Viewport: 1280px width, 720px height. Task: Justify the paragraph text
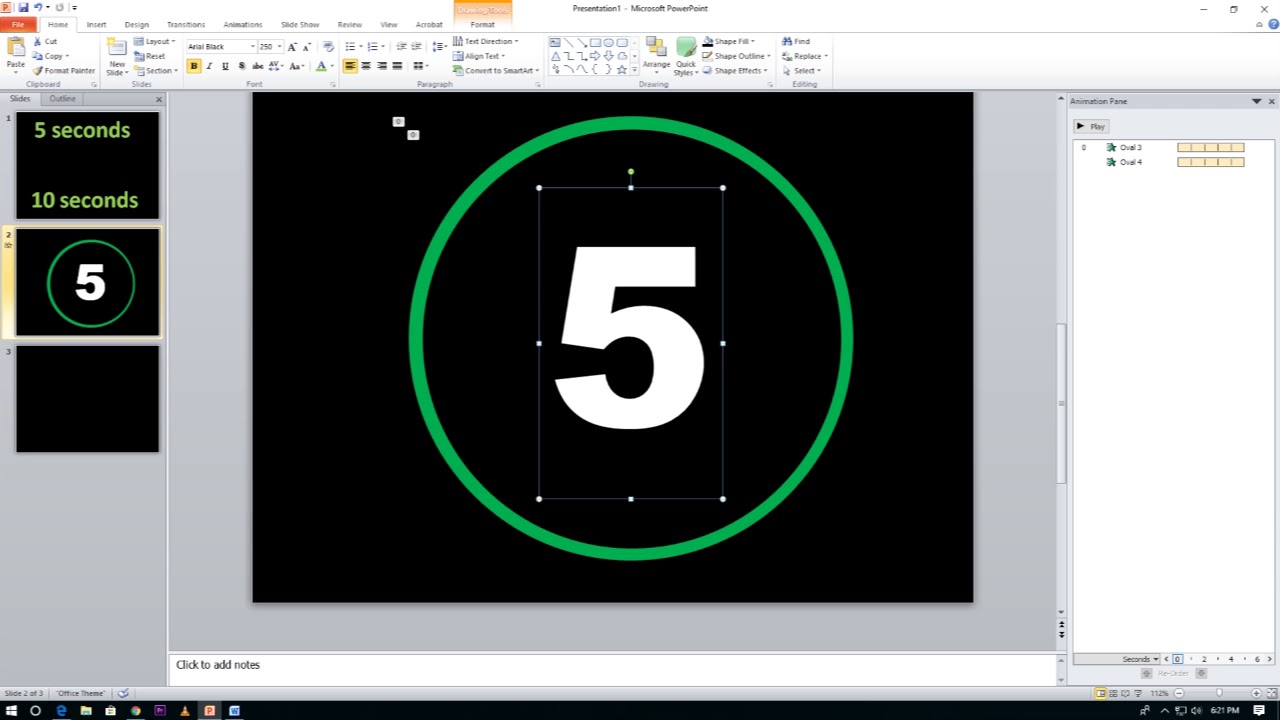[397, 66]
